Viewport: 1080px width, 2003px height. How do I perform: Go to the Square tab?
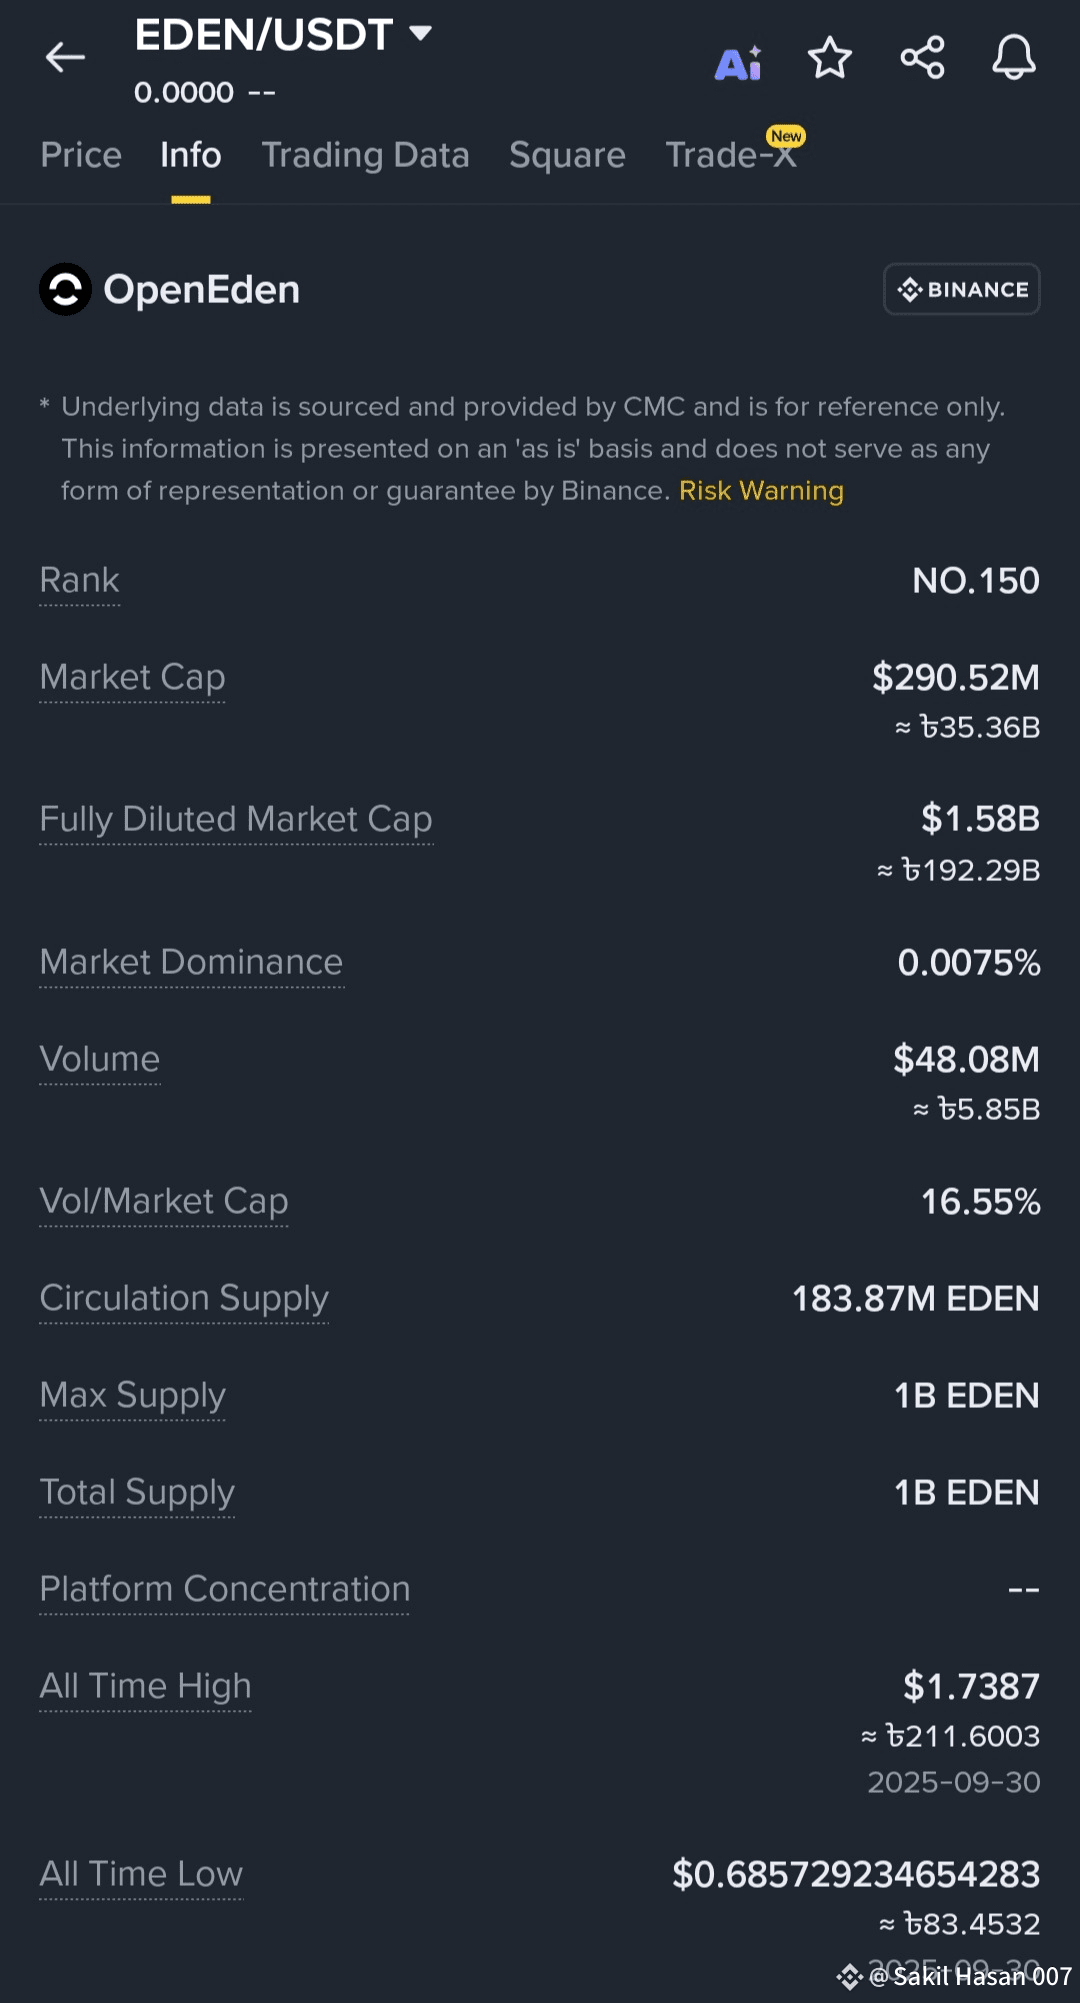(x=567, y=155)
